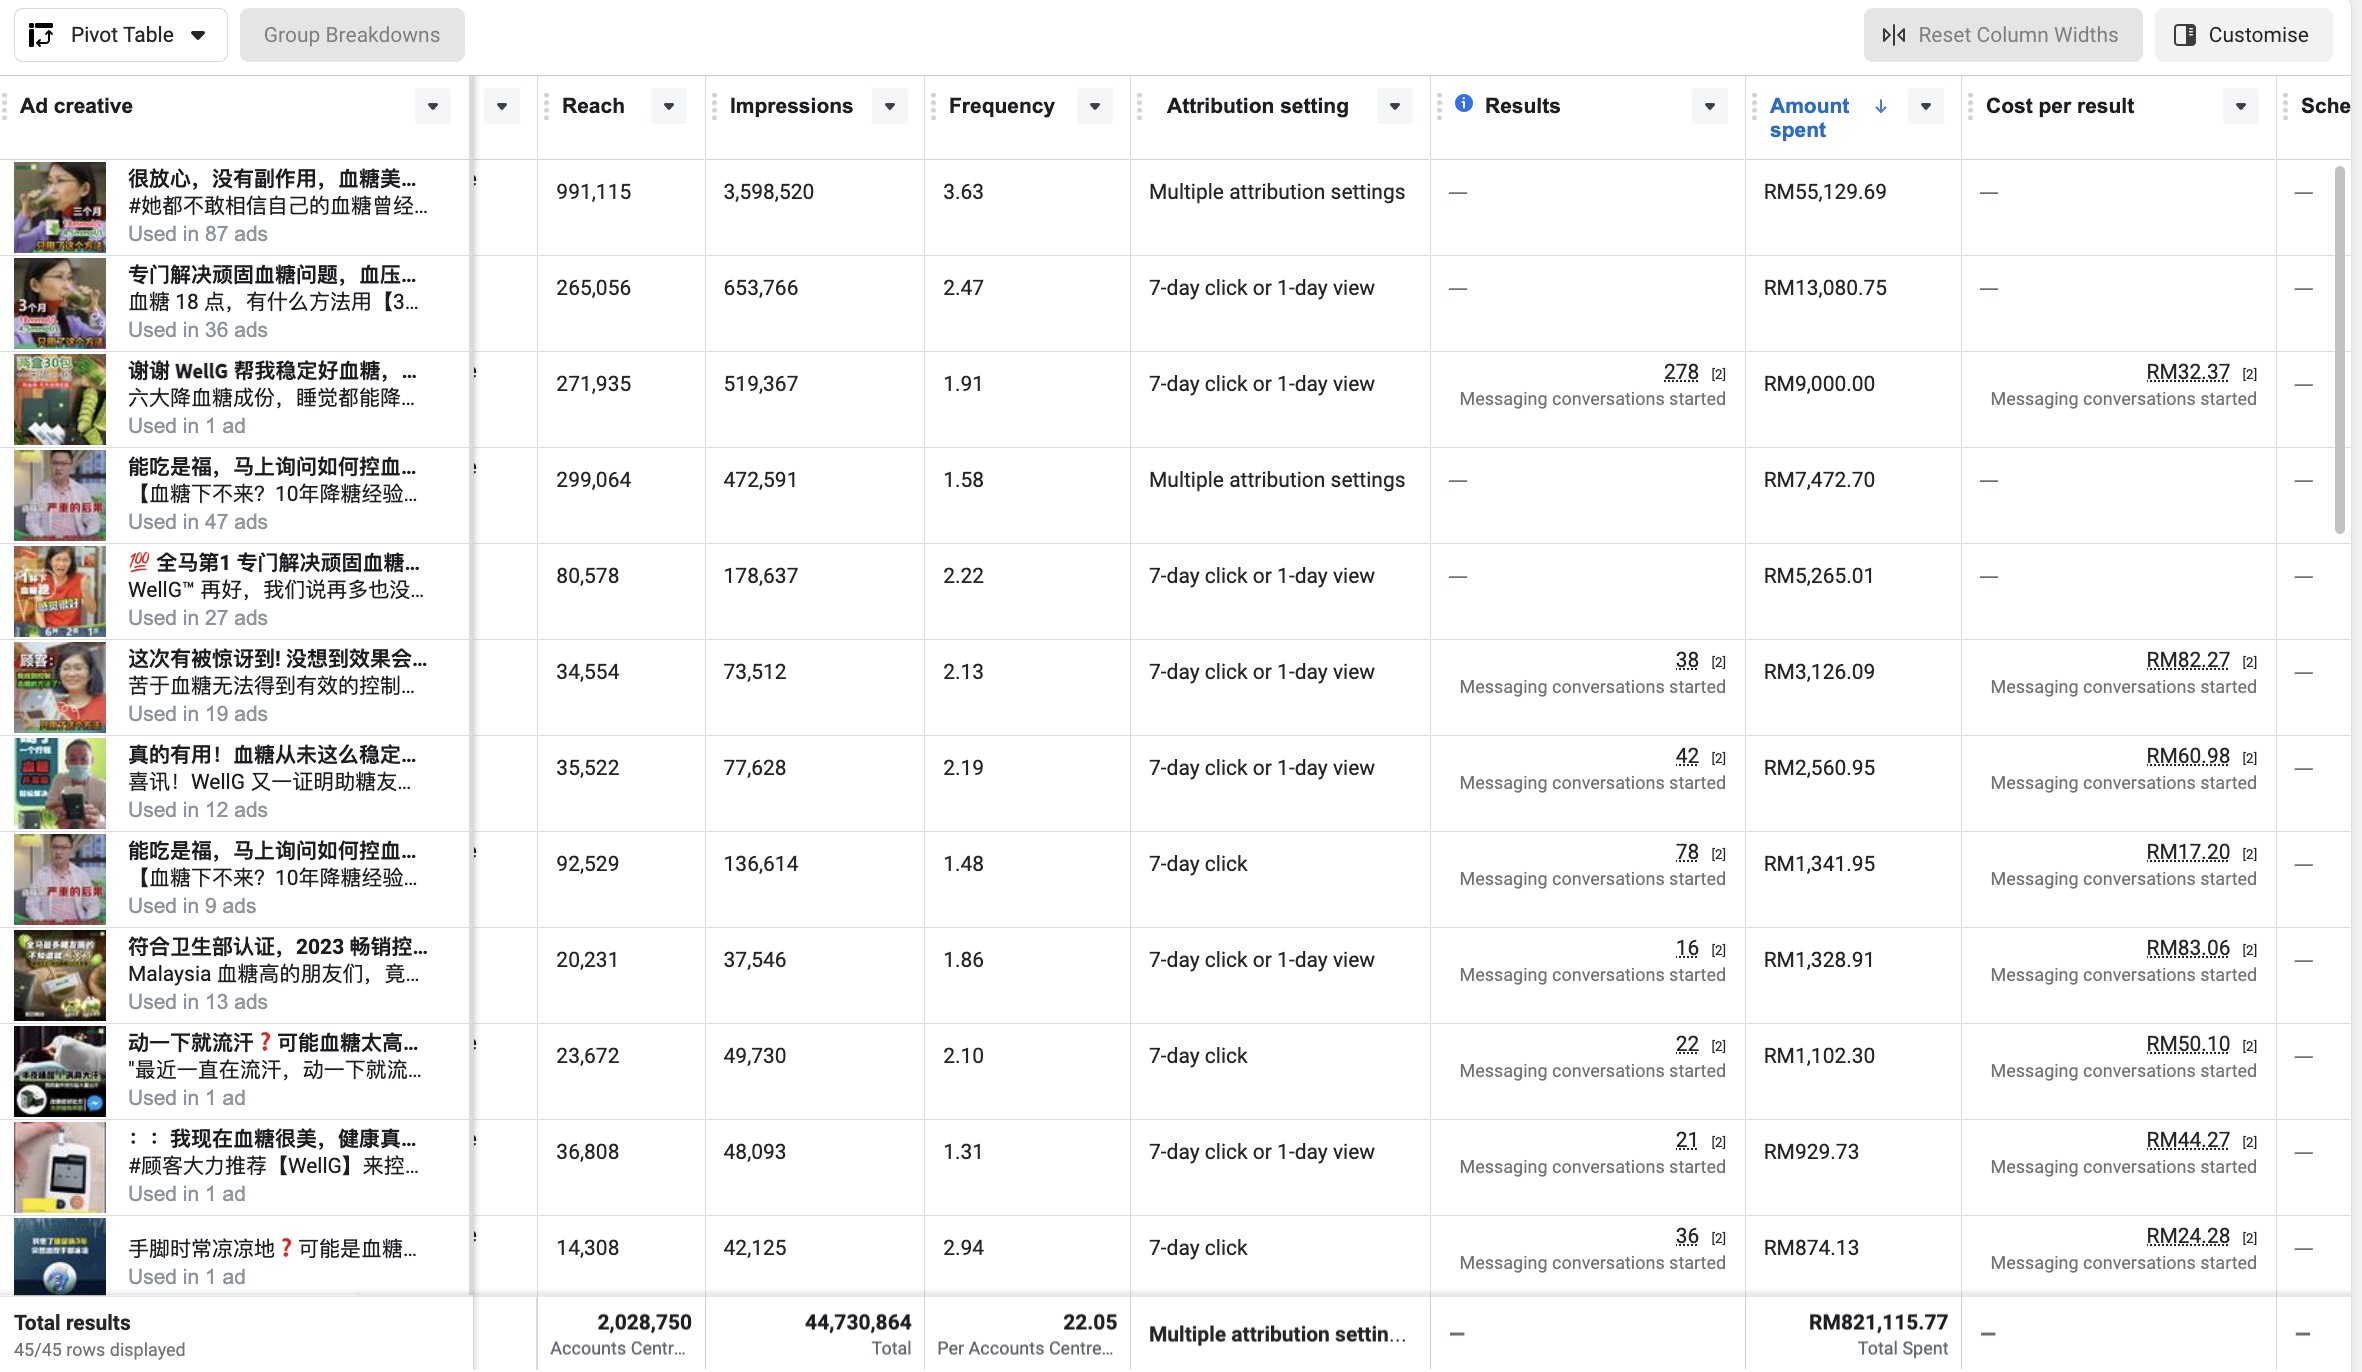Click the Customise columns icon
This screenshot has width=2362, height=1372.
click(2185, 35)
